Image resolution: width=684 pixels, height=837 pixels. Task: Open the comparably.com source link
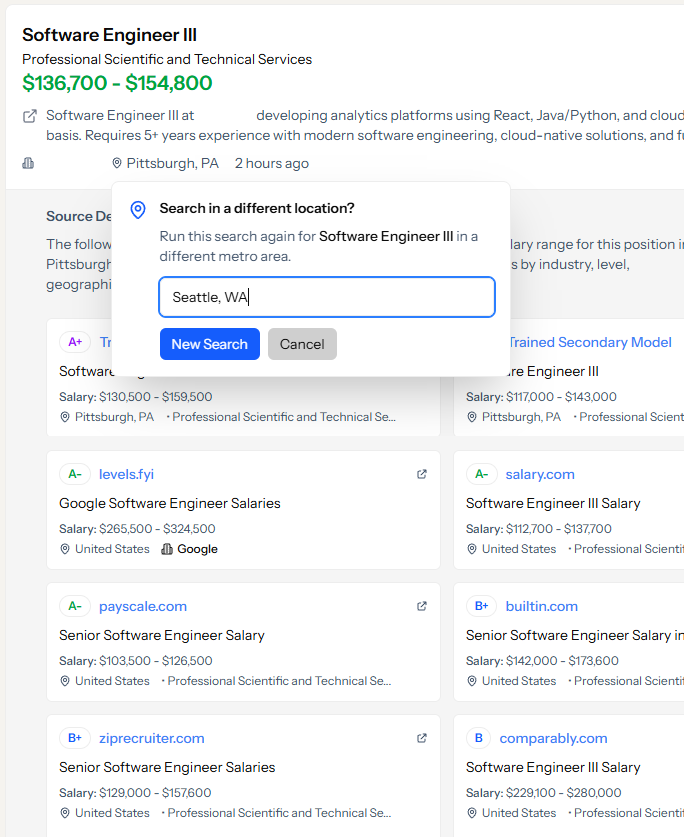tap(553, 738)
